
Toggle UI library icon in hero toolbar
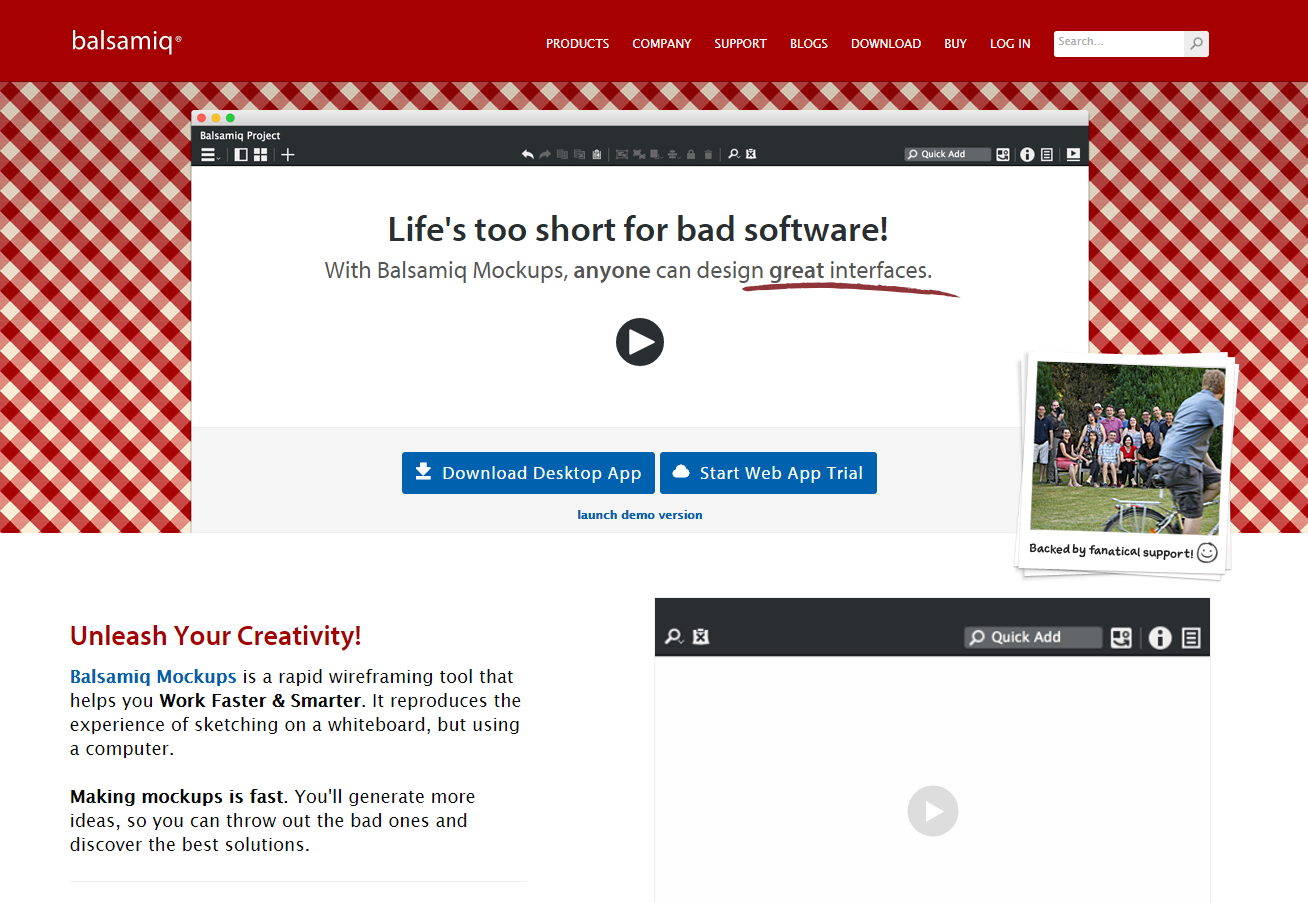(1003, 155)
